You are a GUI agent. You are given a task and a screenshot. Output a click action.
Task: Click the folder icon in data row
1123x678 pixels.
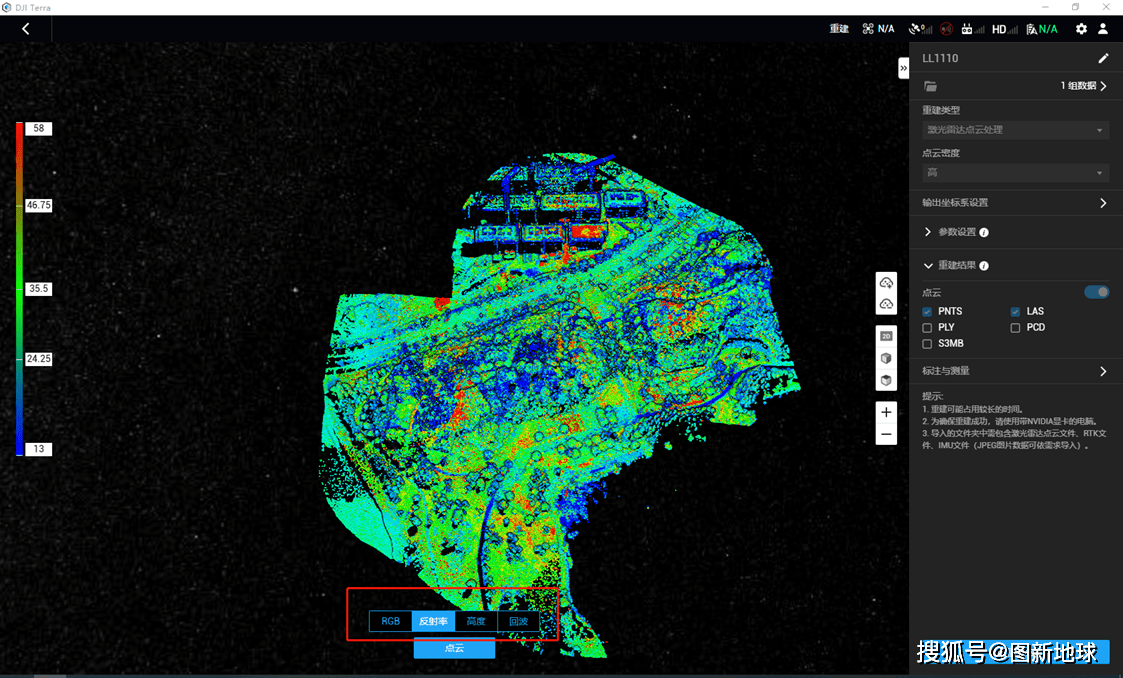coord(930,86)
